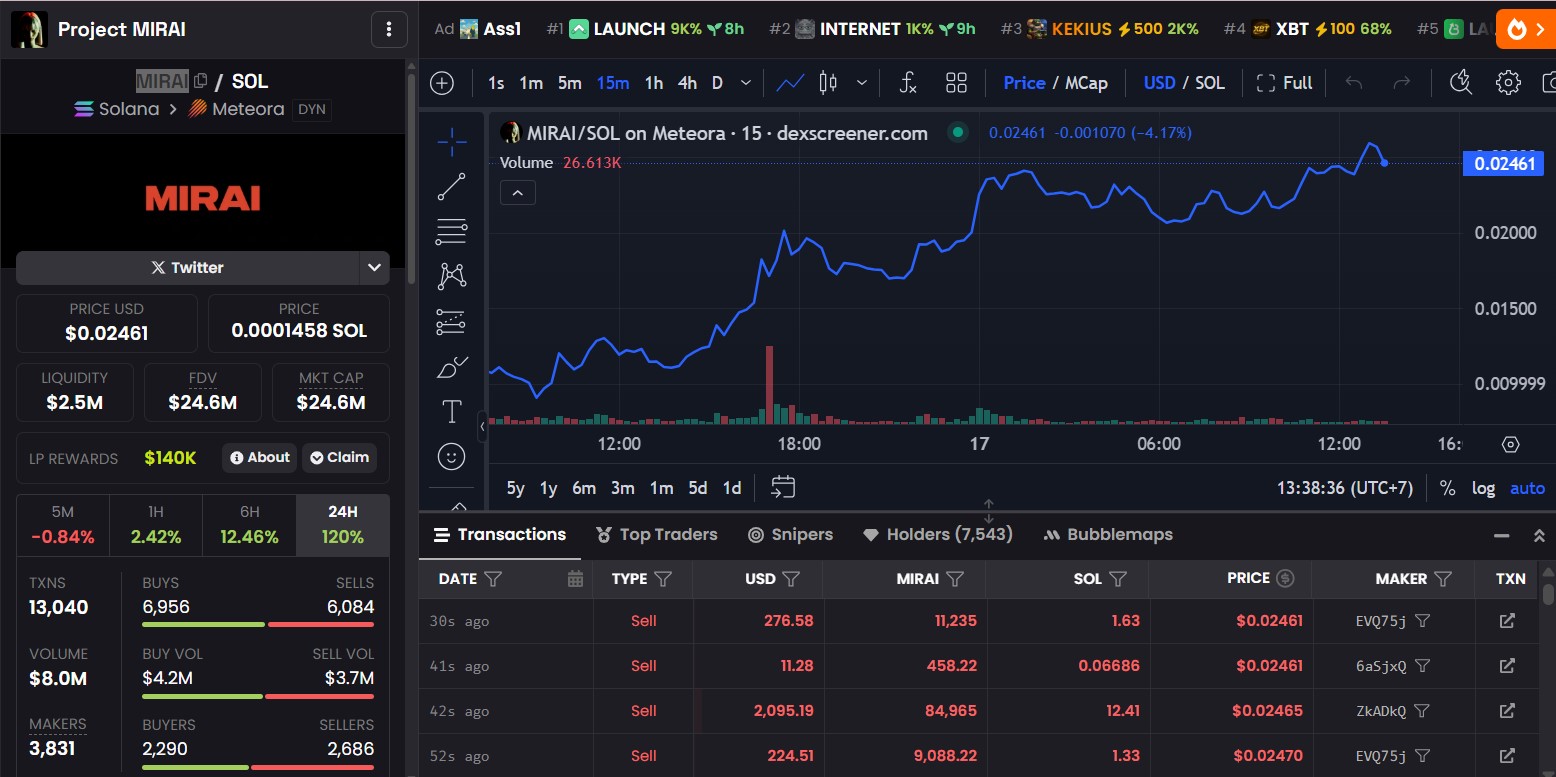
Task: Open the chart type dropdown arrow
Action: pyautogui.click(x=861, y=83)
